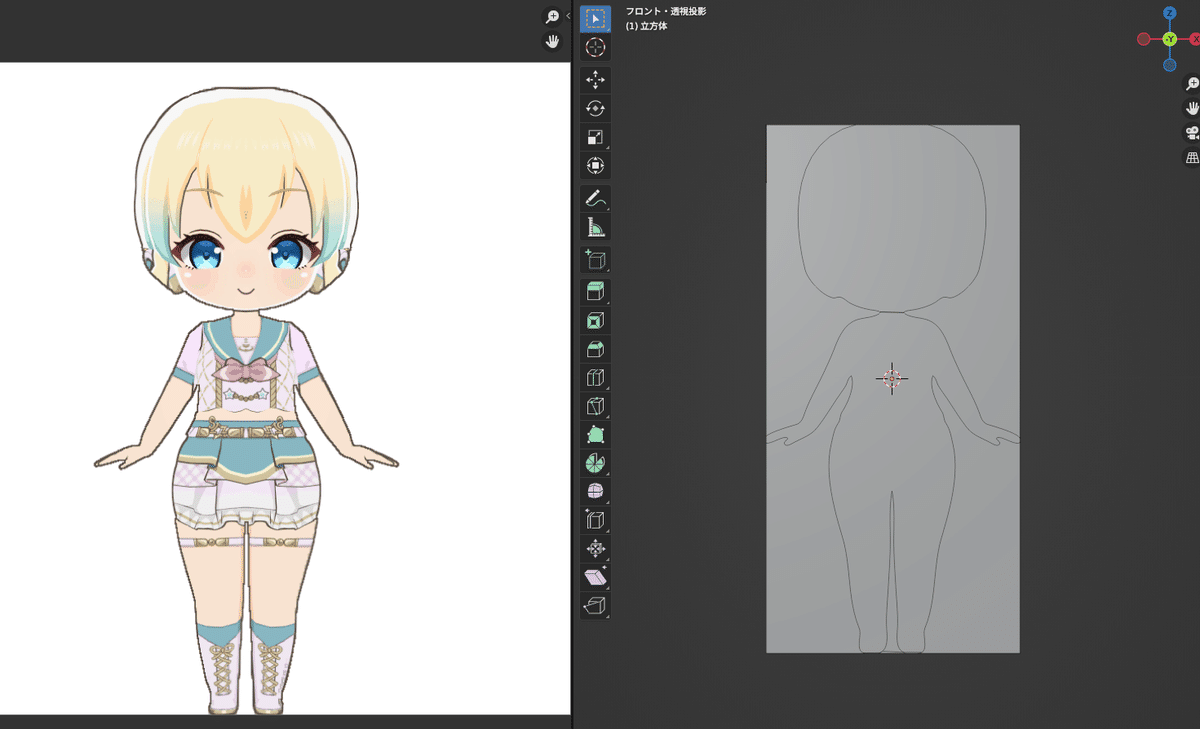The height and width of the screenshot is (729, 1200).
Task: Snap view to red X axis
Action: click(1194, 39)
